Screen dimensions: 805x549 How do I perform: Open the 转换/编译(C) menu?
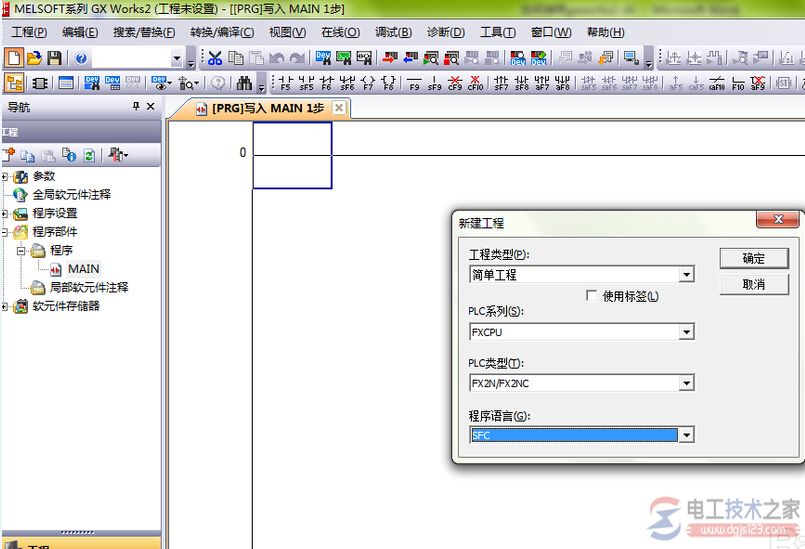coord(222,32)
